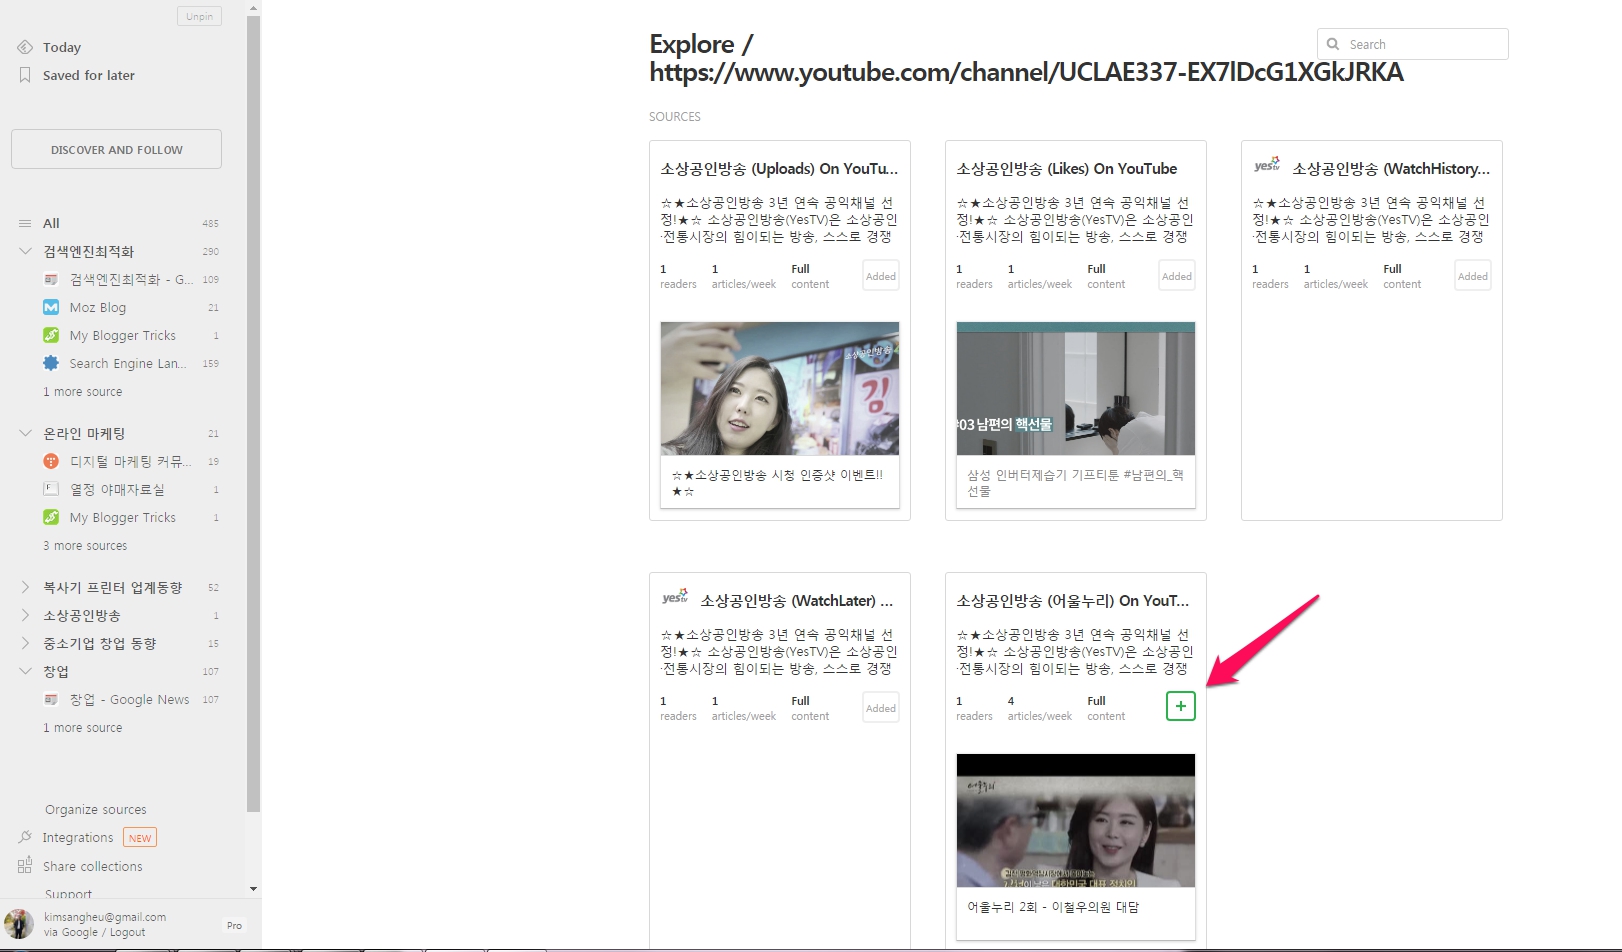Click the Discover and Follow button
This screenshot has width=1622, height=952.
pos(116,149)
